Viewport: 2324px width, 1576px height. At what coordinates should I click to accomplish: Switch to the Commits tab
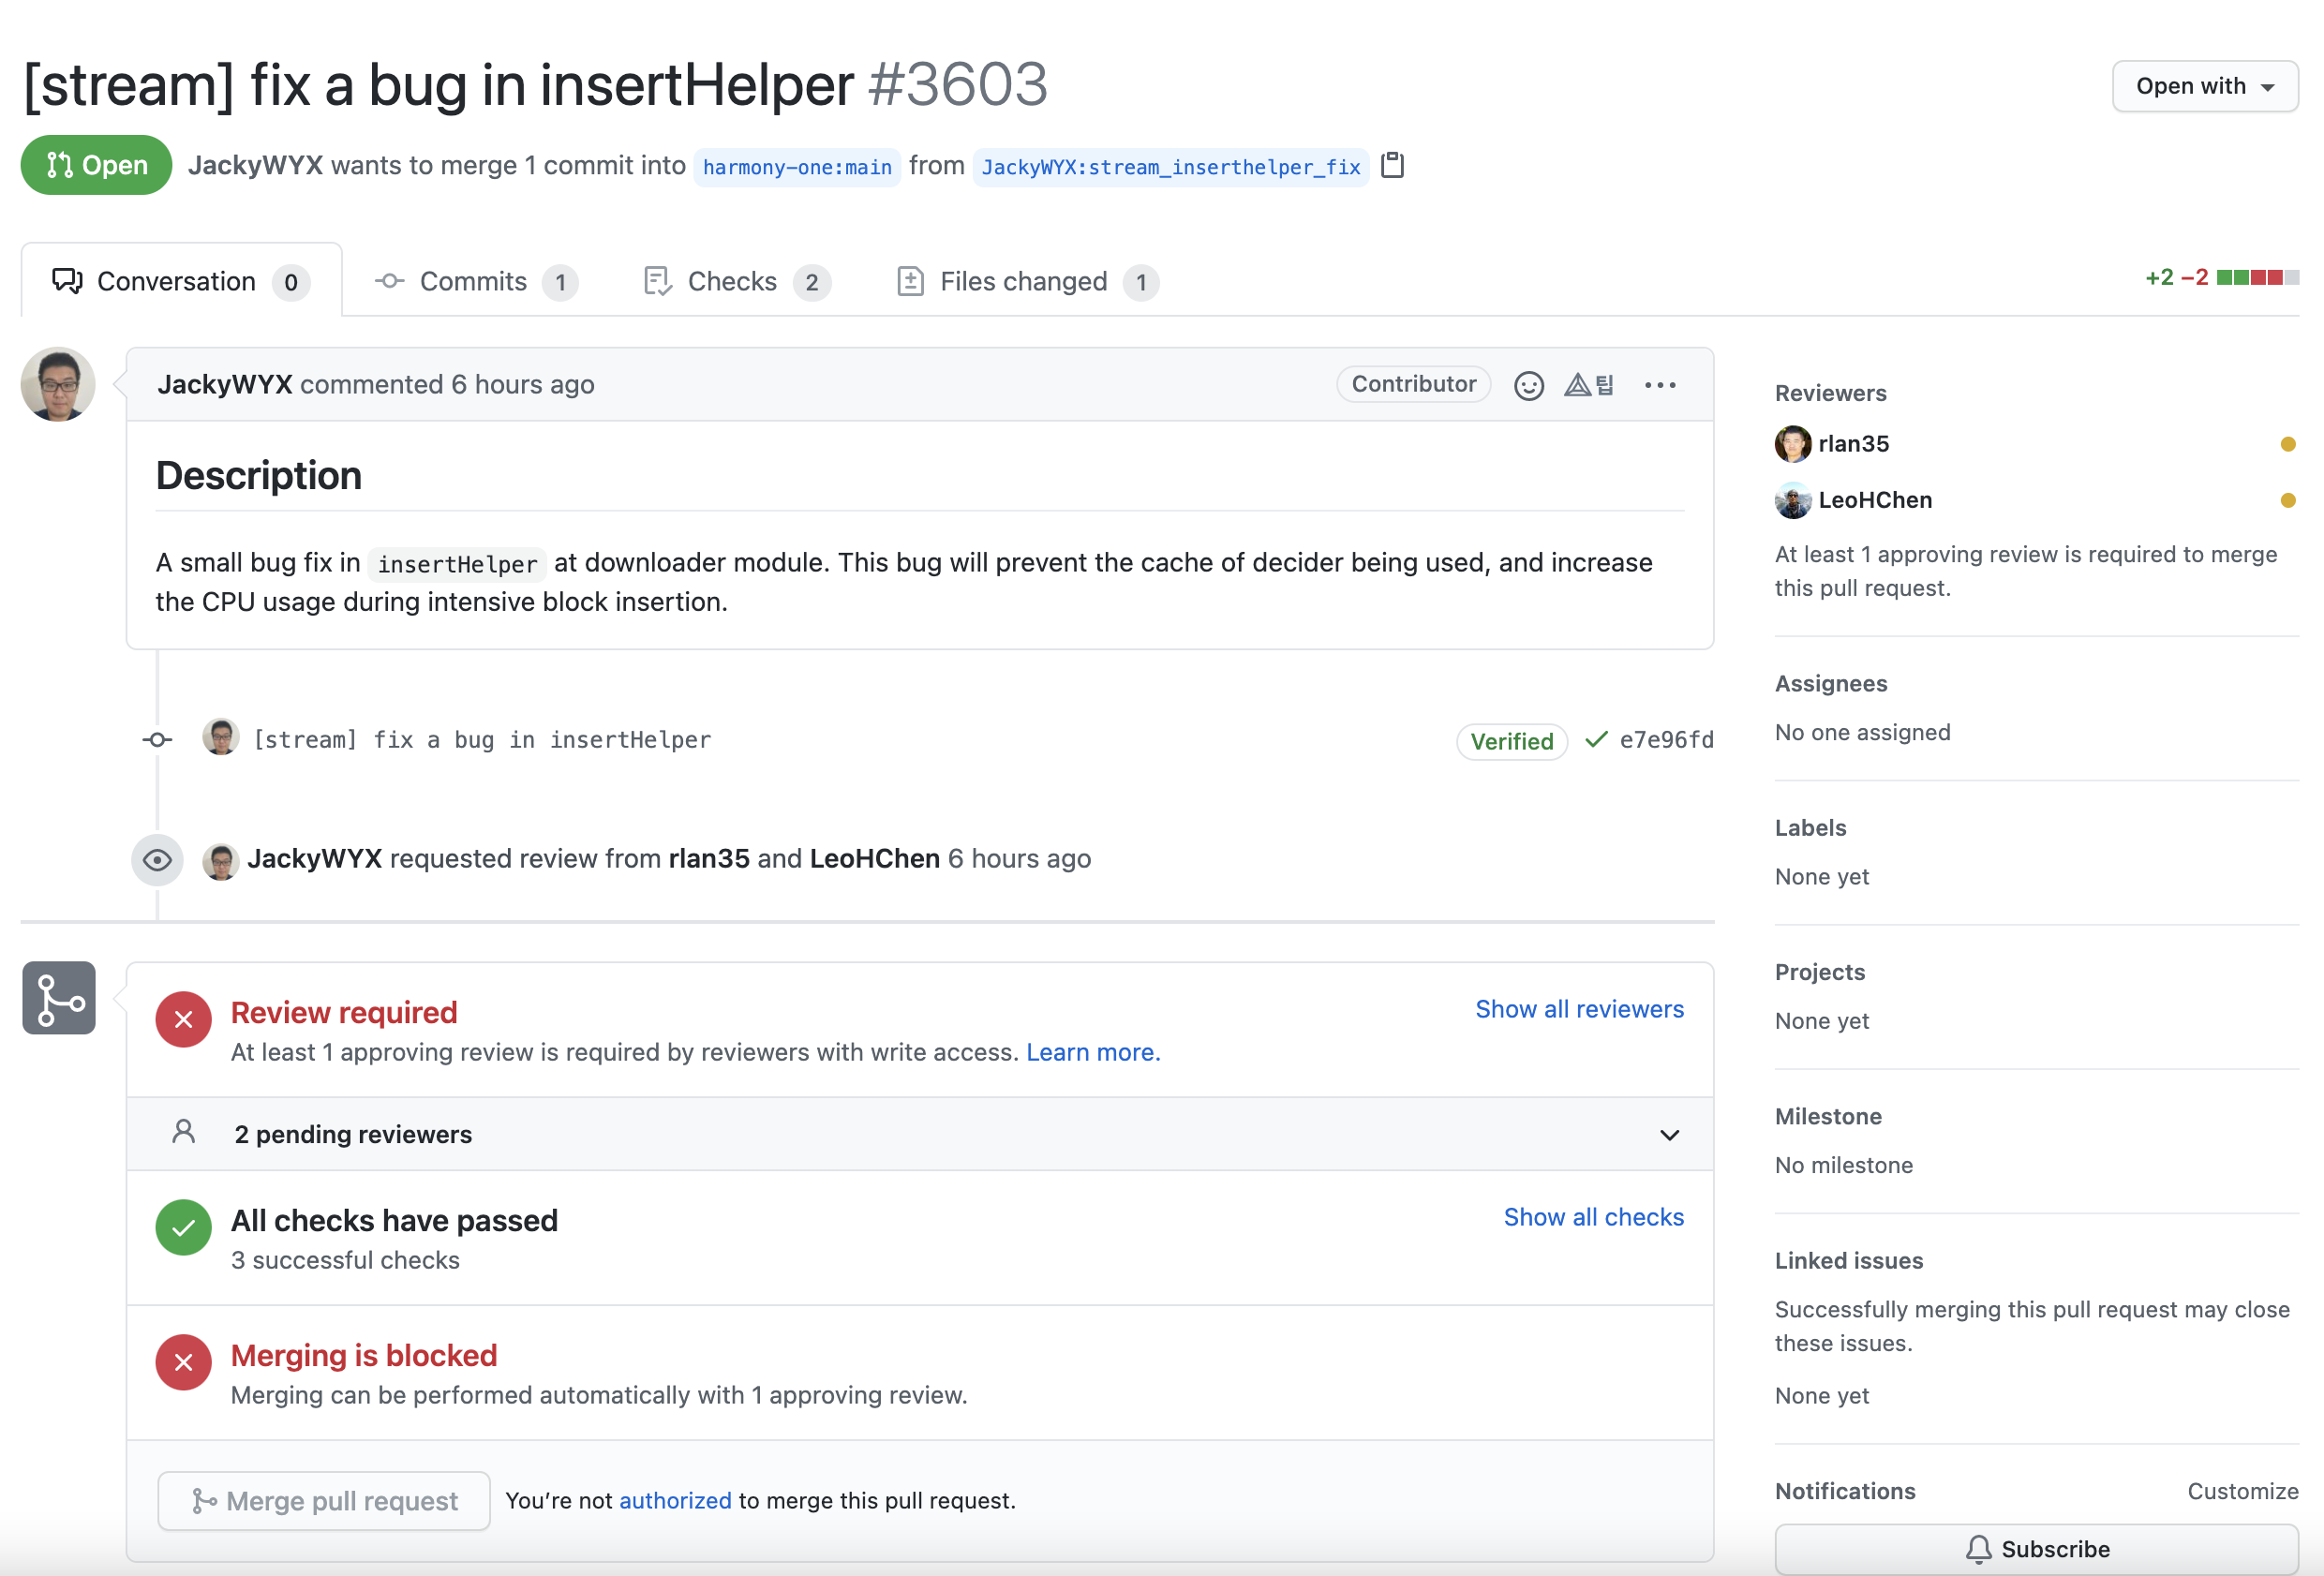click(474, 282)
